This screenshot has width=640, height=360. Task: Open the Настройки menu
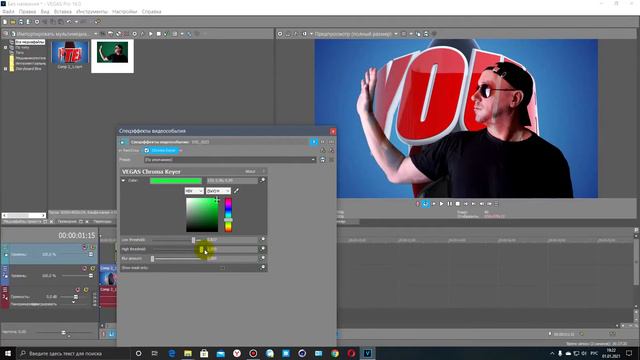click(x=124, y=11)
